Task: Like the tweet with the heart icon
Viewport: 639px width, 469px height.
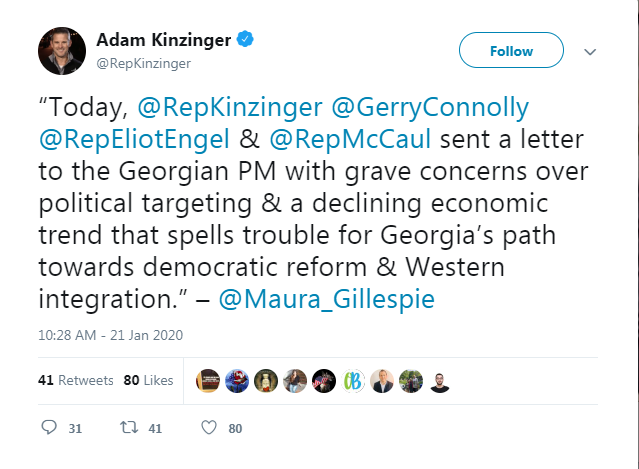Action: pyautogui.click(x=209, y=428)
